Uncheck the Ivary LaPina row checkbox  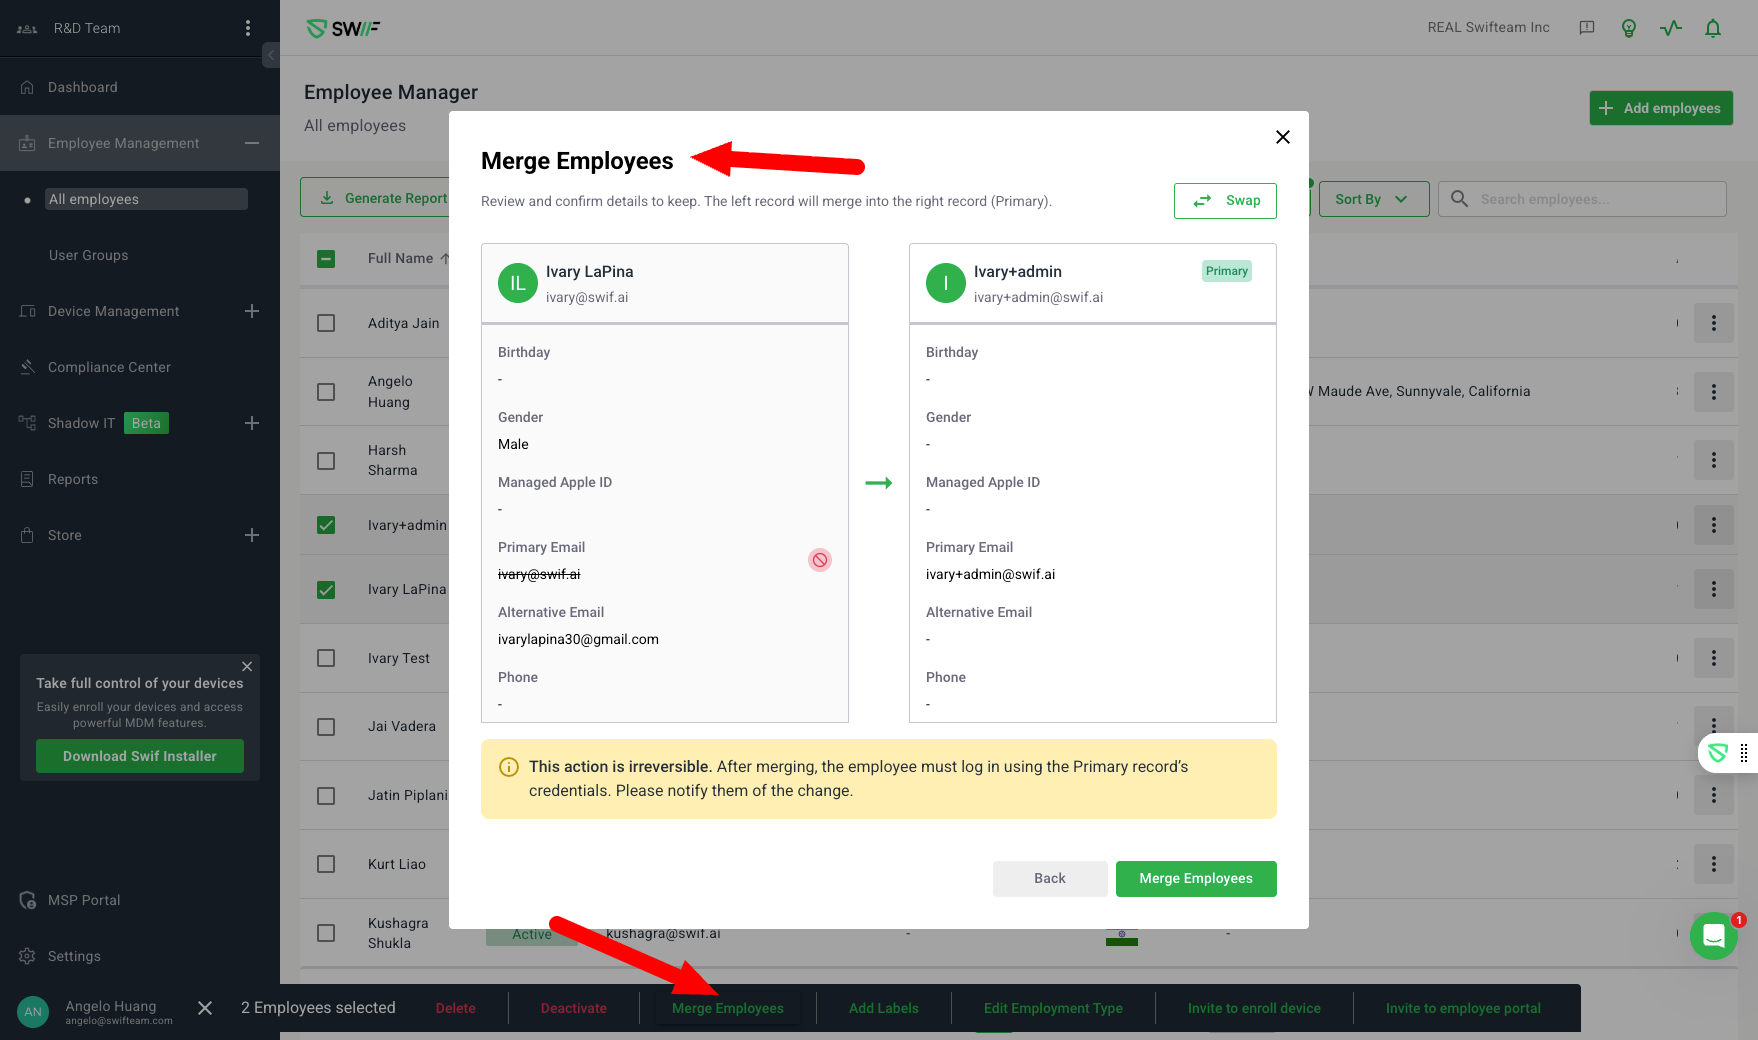(x=326, y=590)
